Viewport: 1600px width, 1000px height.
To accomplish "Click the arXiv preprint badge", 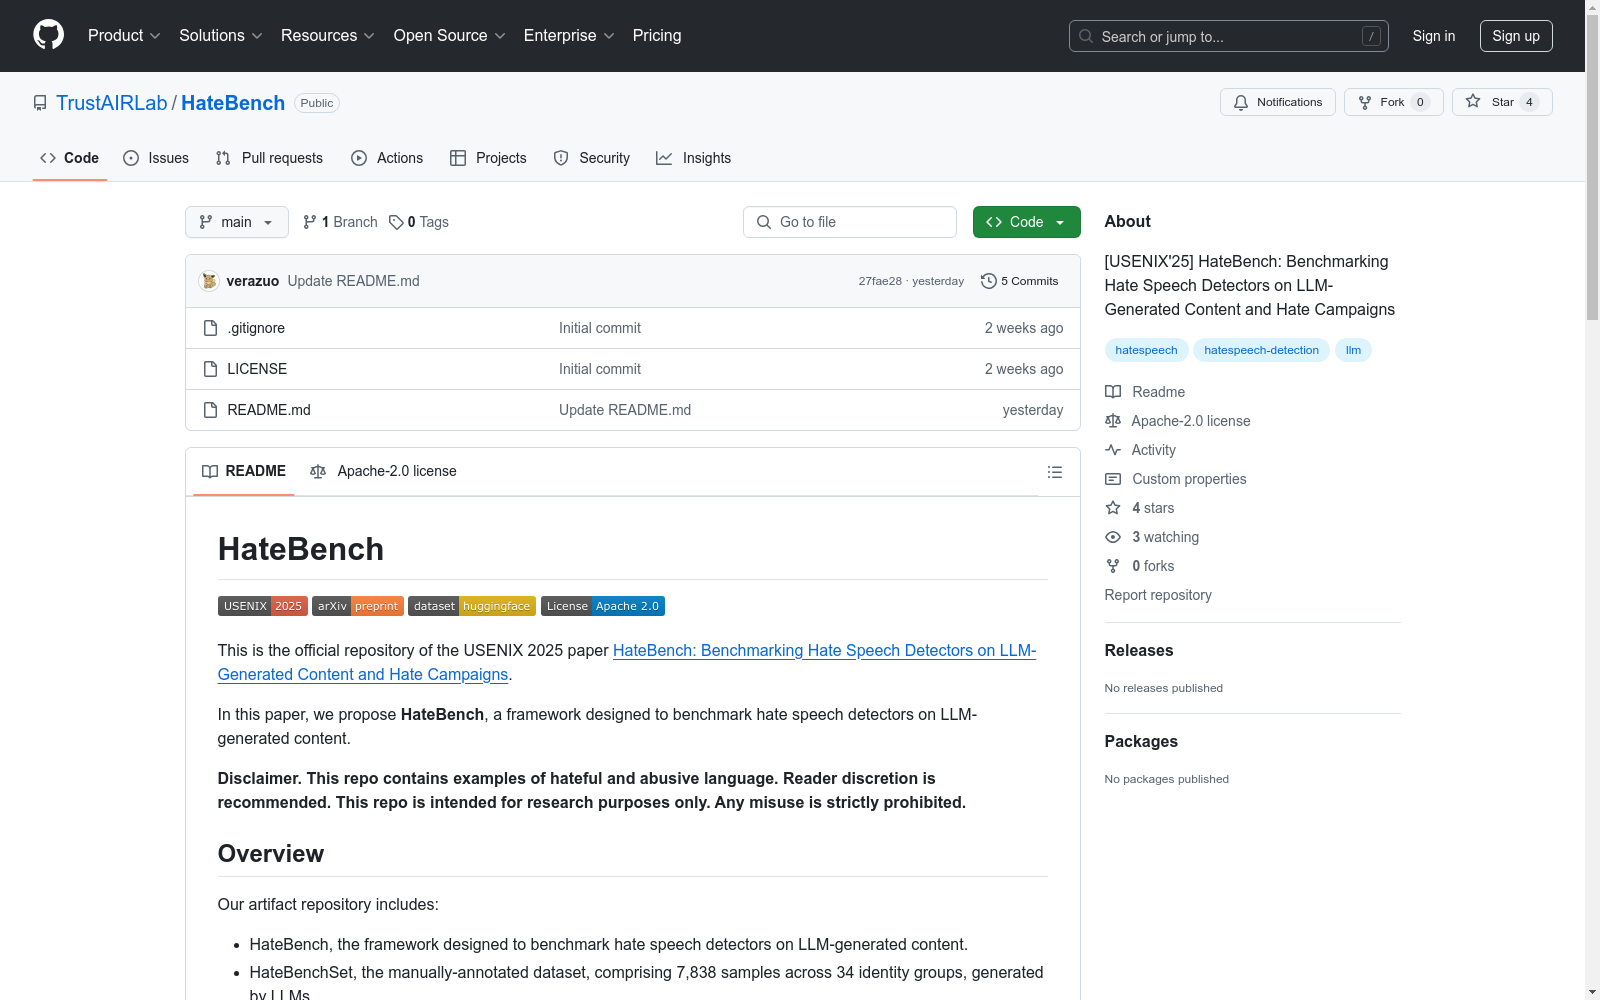I will point(358,606).
